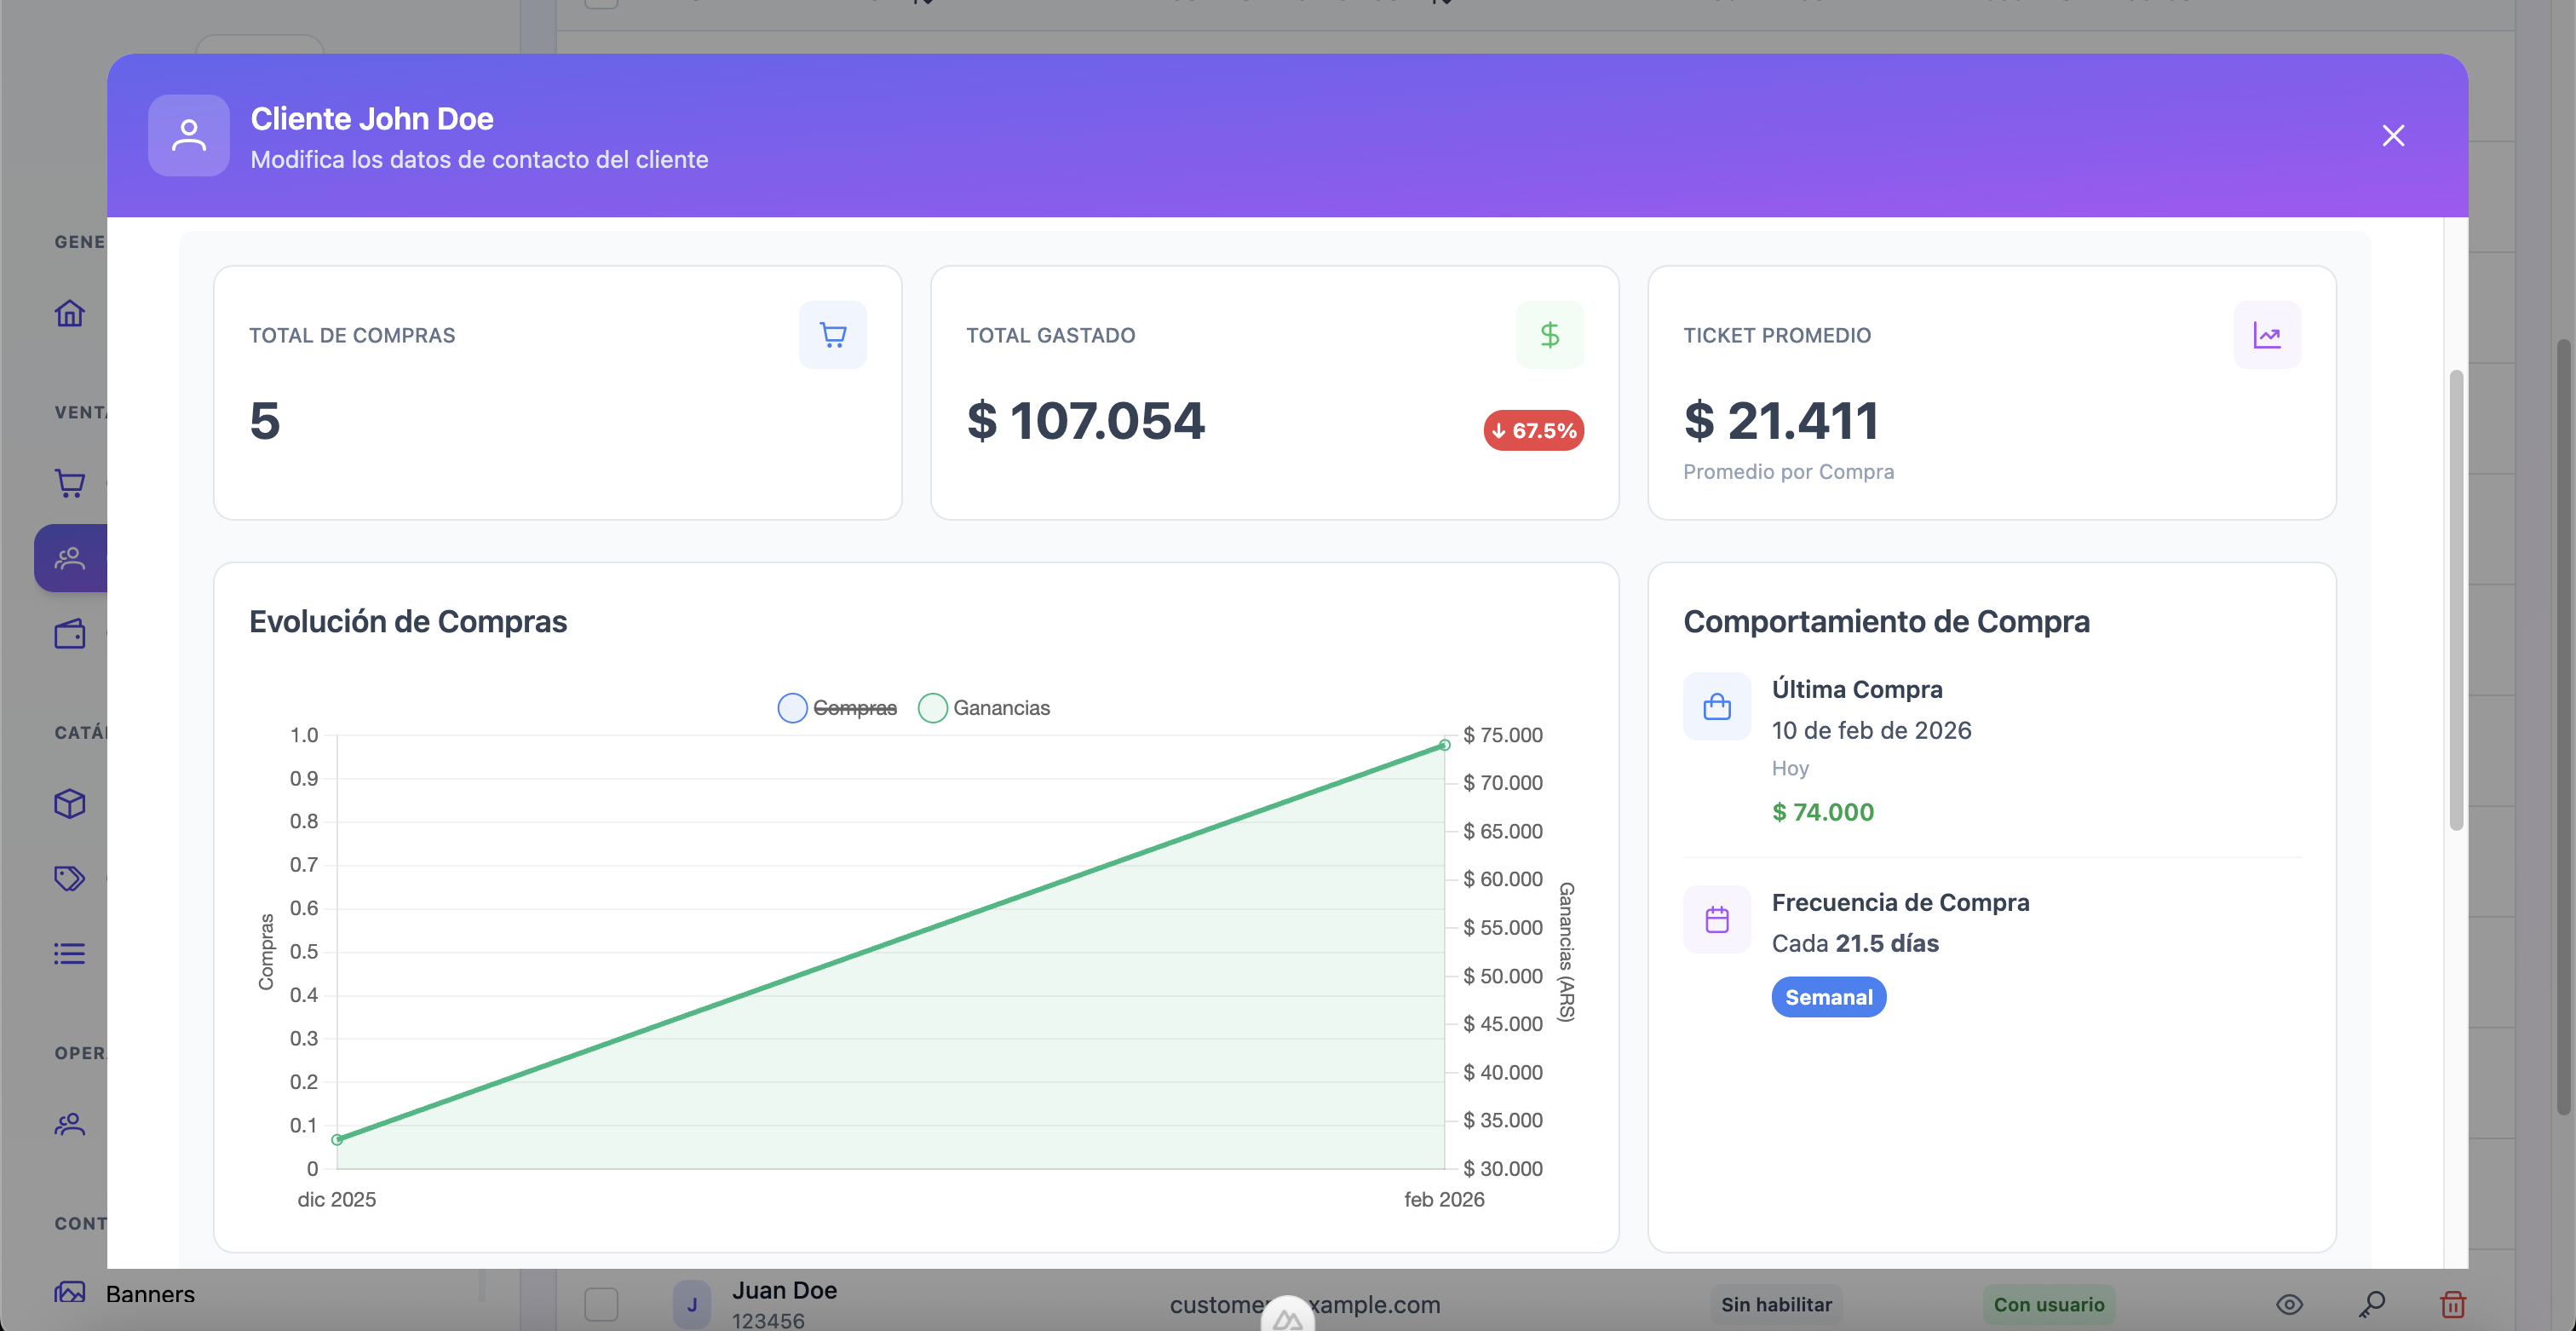Click the "Ganancias (ARS)" right axis title
Image resolution: width=2576 pixels, height=1331 pixels.
coord(1567,952)
